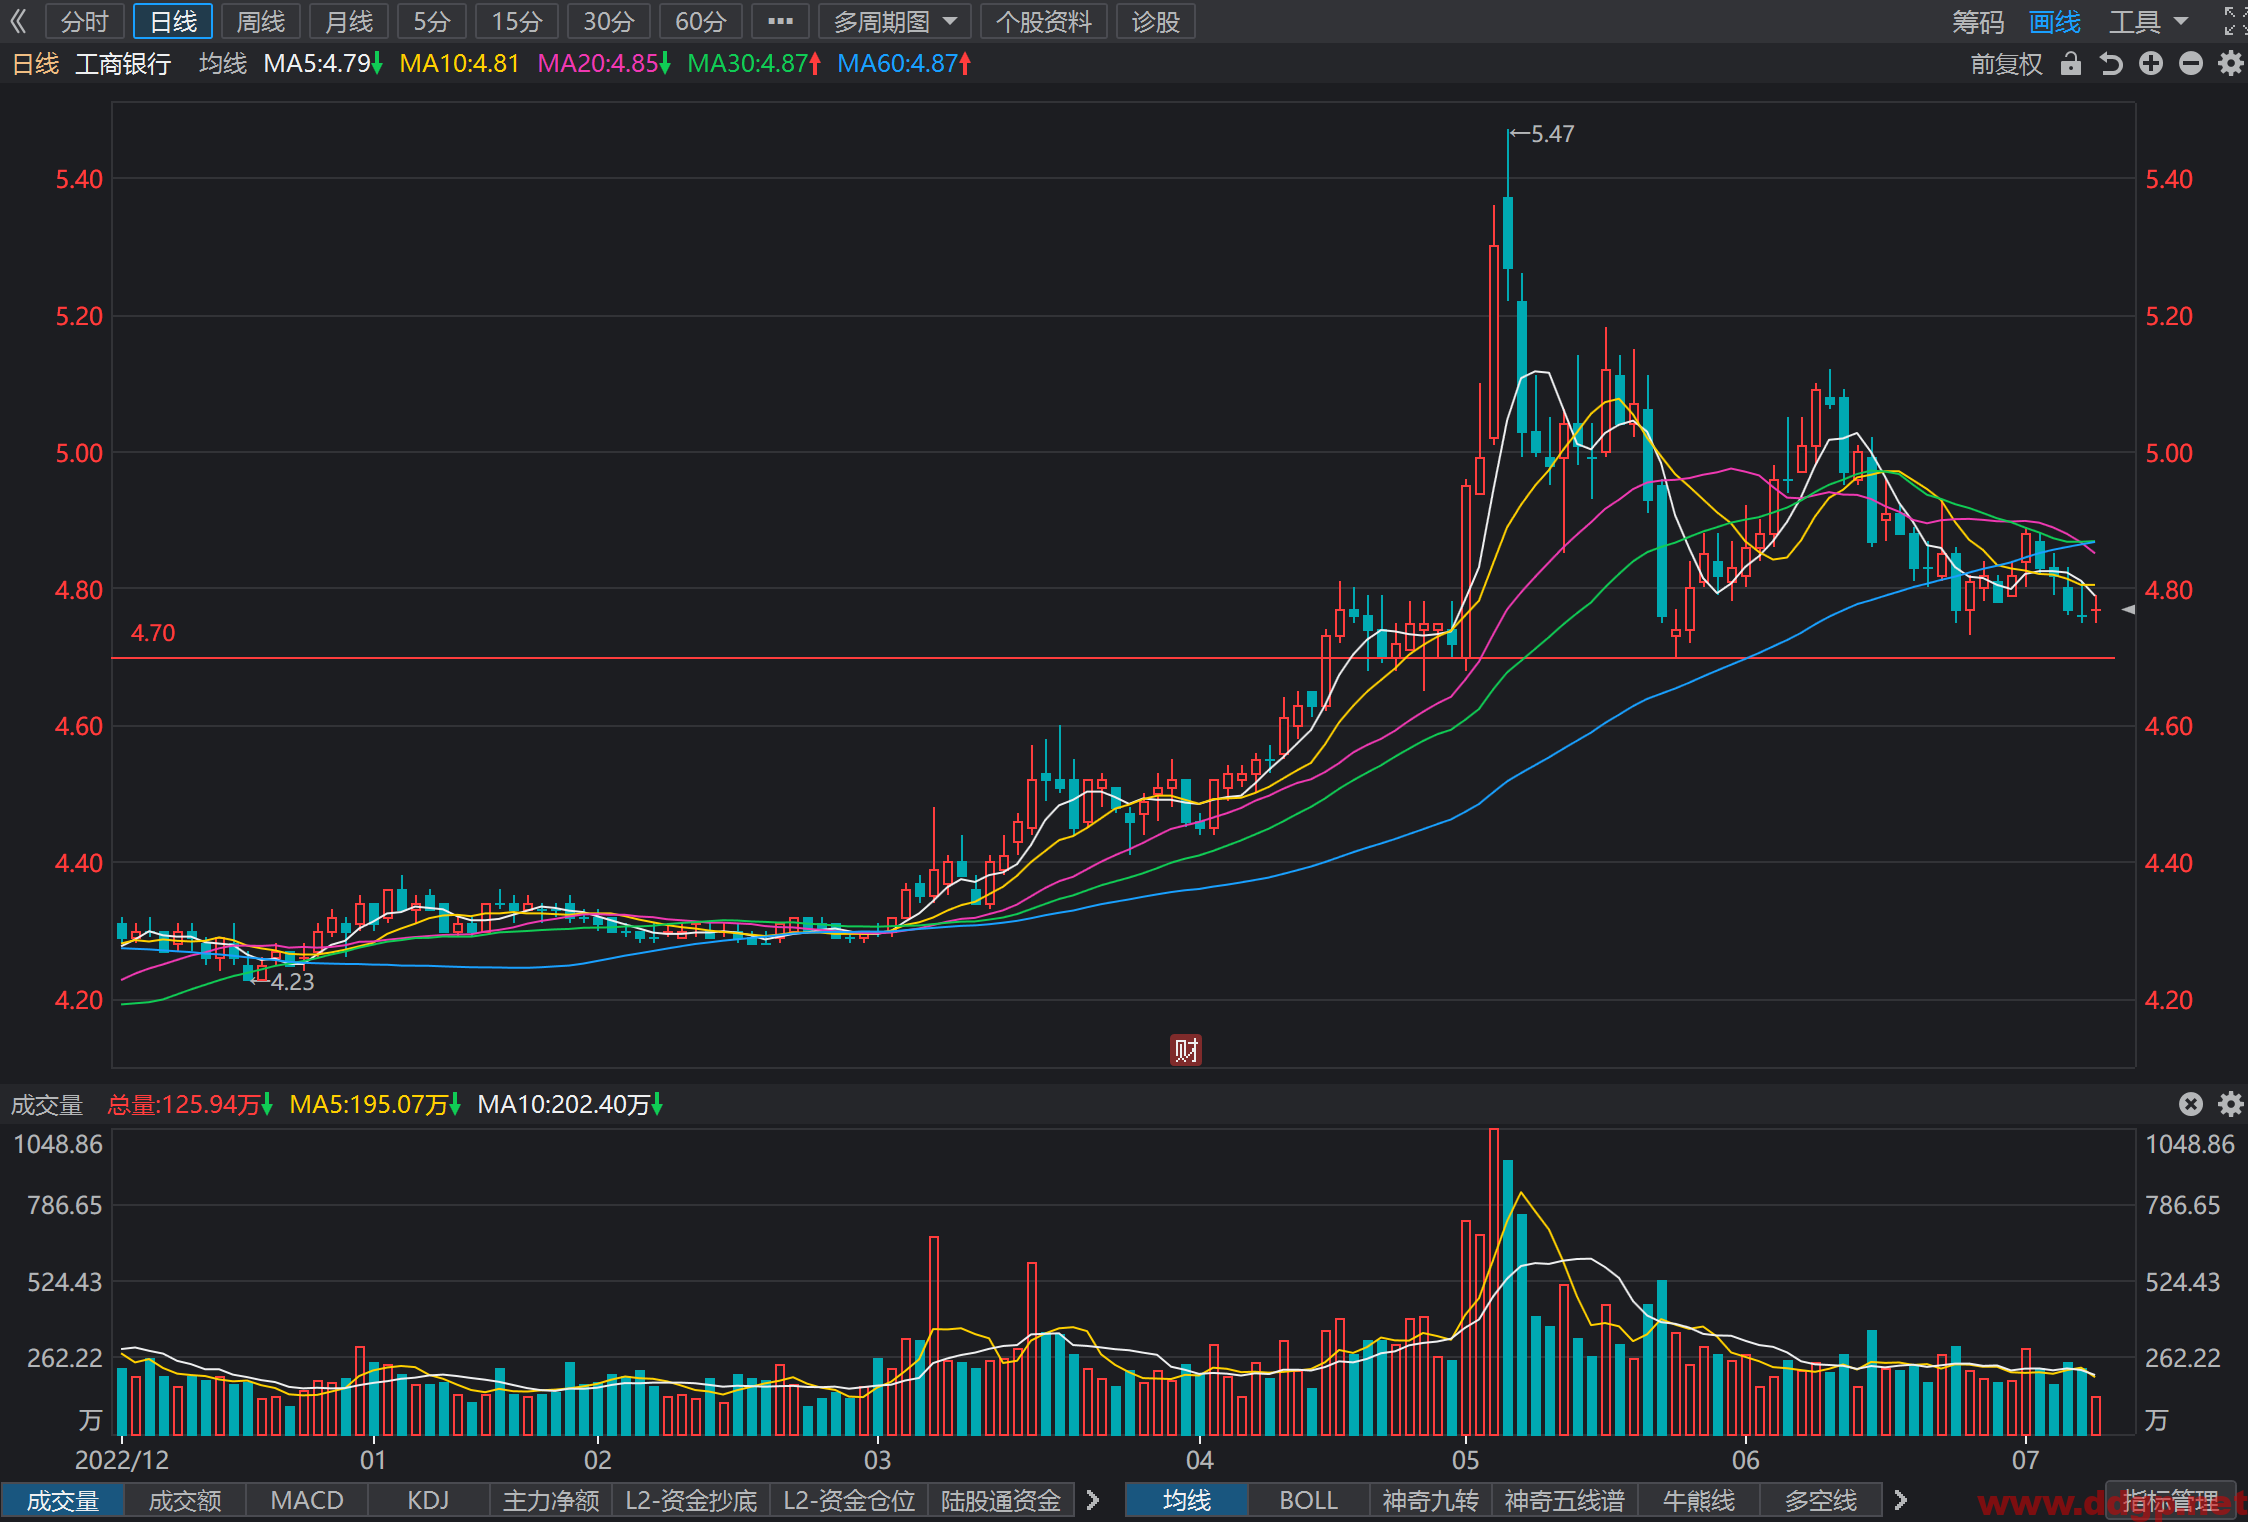The image size is (2248, 1522).
Task: Switch to BOLL main indicator tab
Action: click(1309, 1500)
